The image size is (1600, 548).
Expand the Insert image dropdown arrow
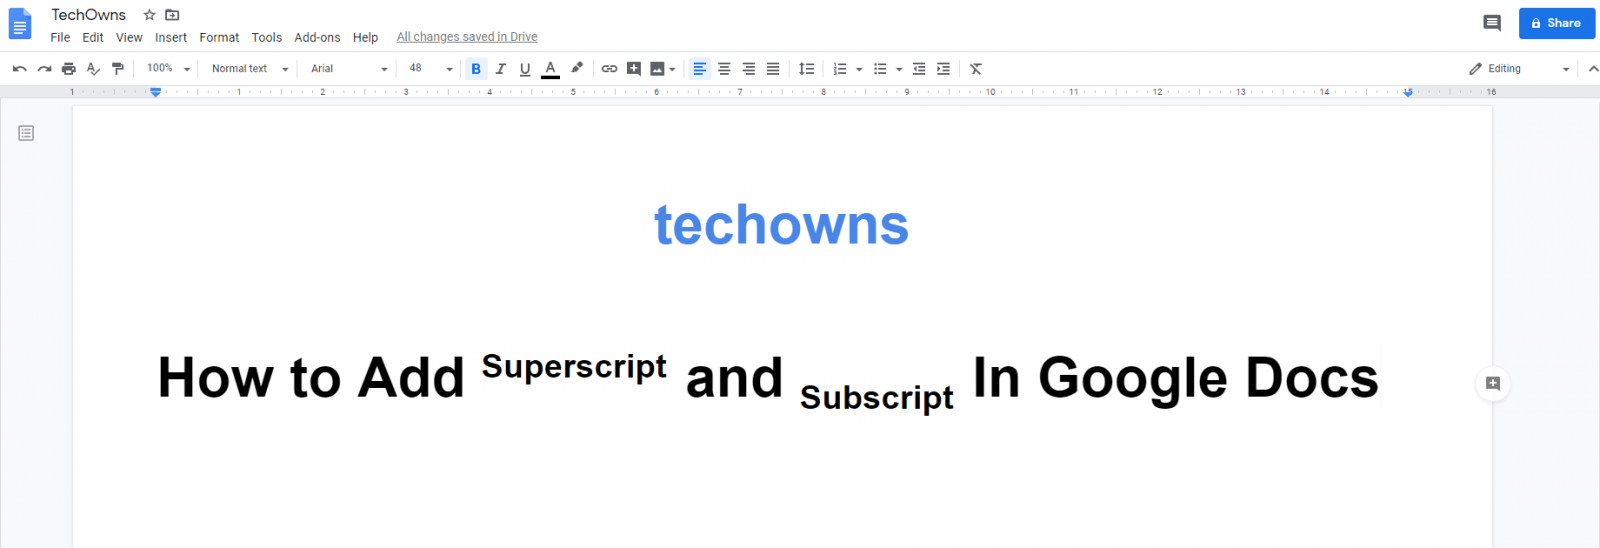tap(672, 69)
